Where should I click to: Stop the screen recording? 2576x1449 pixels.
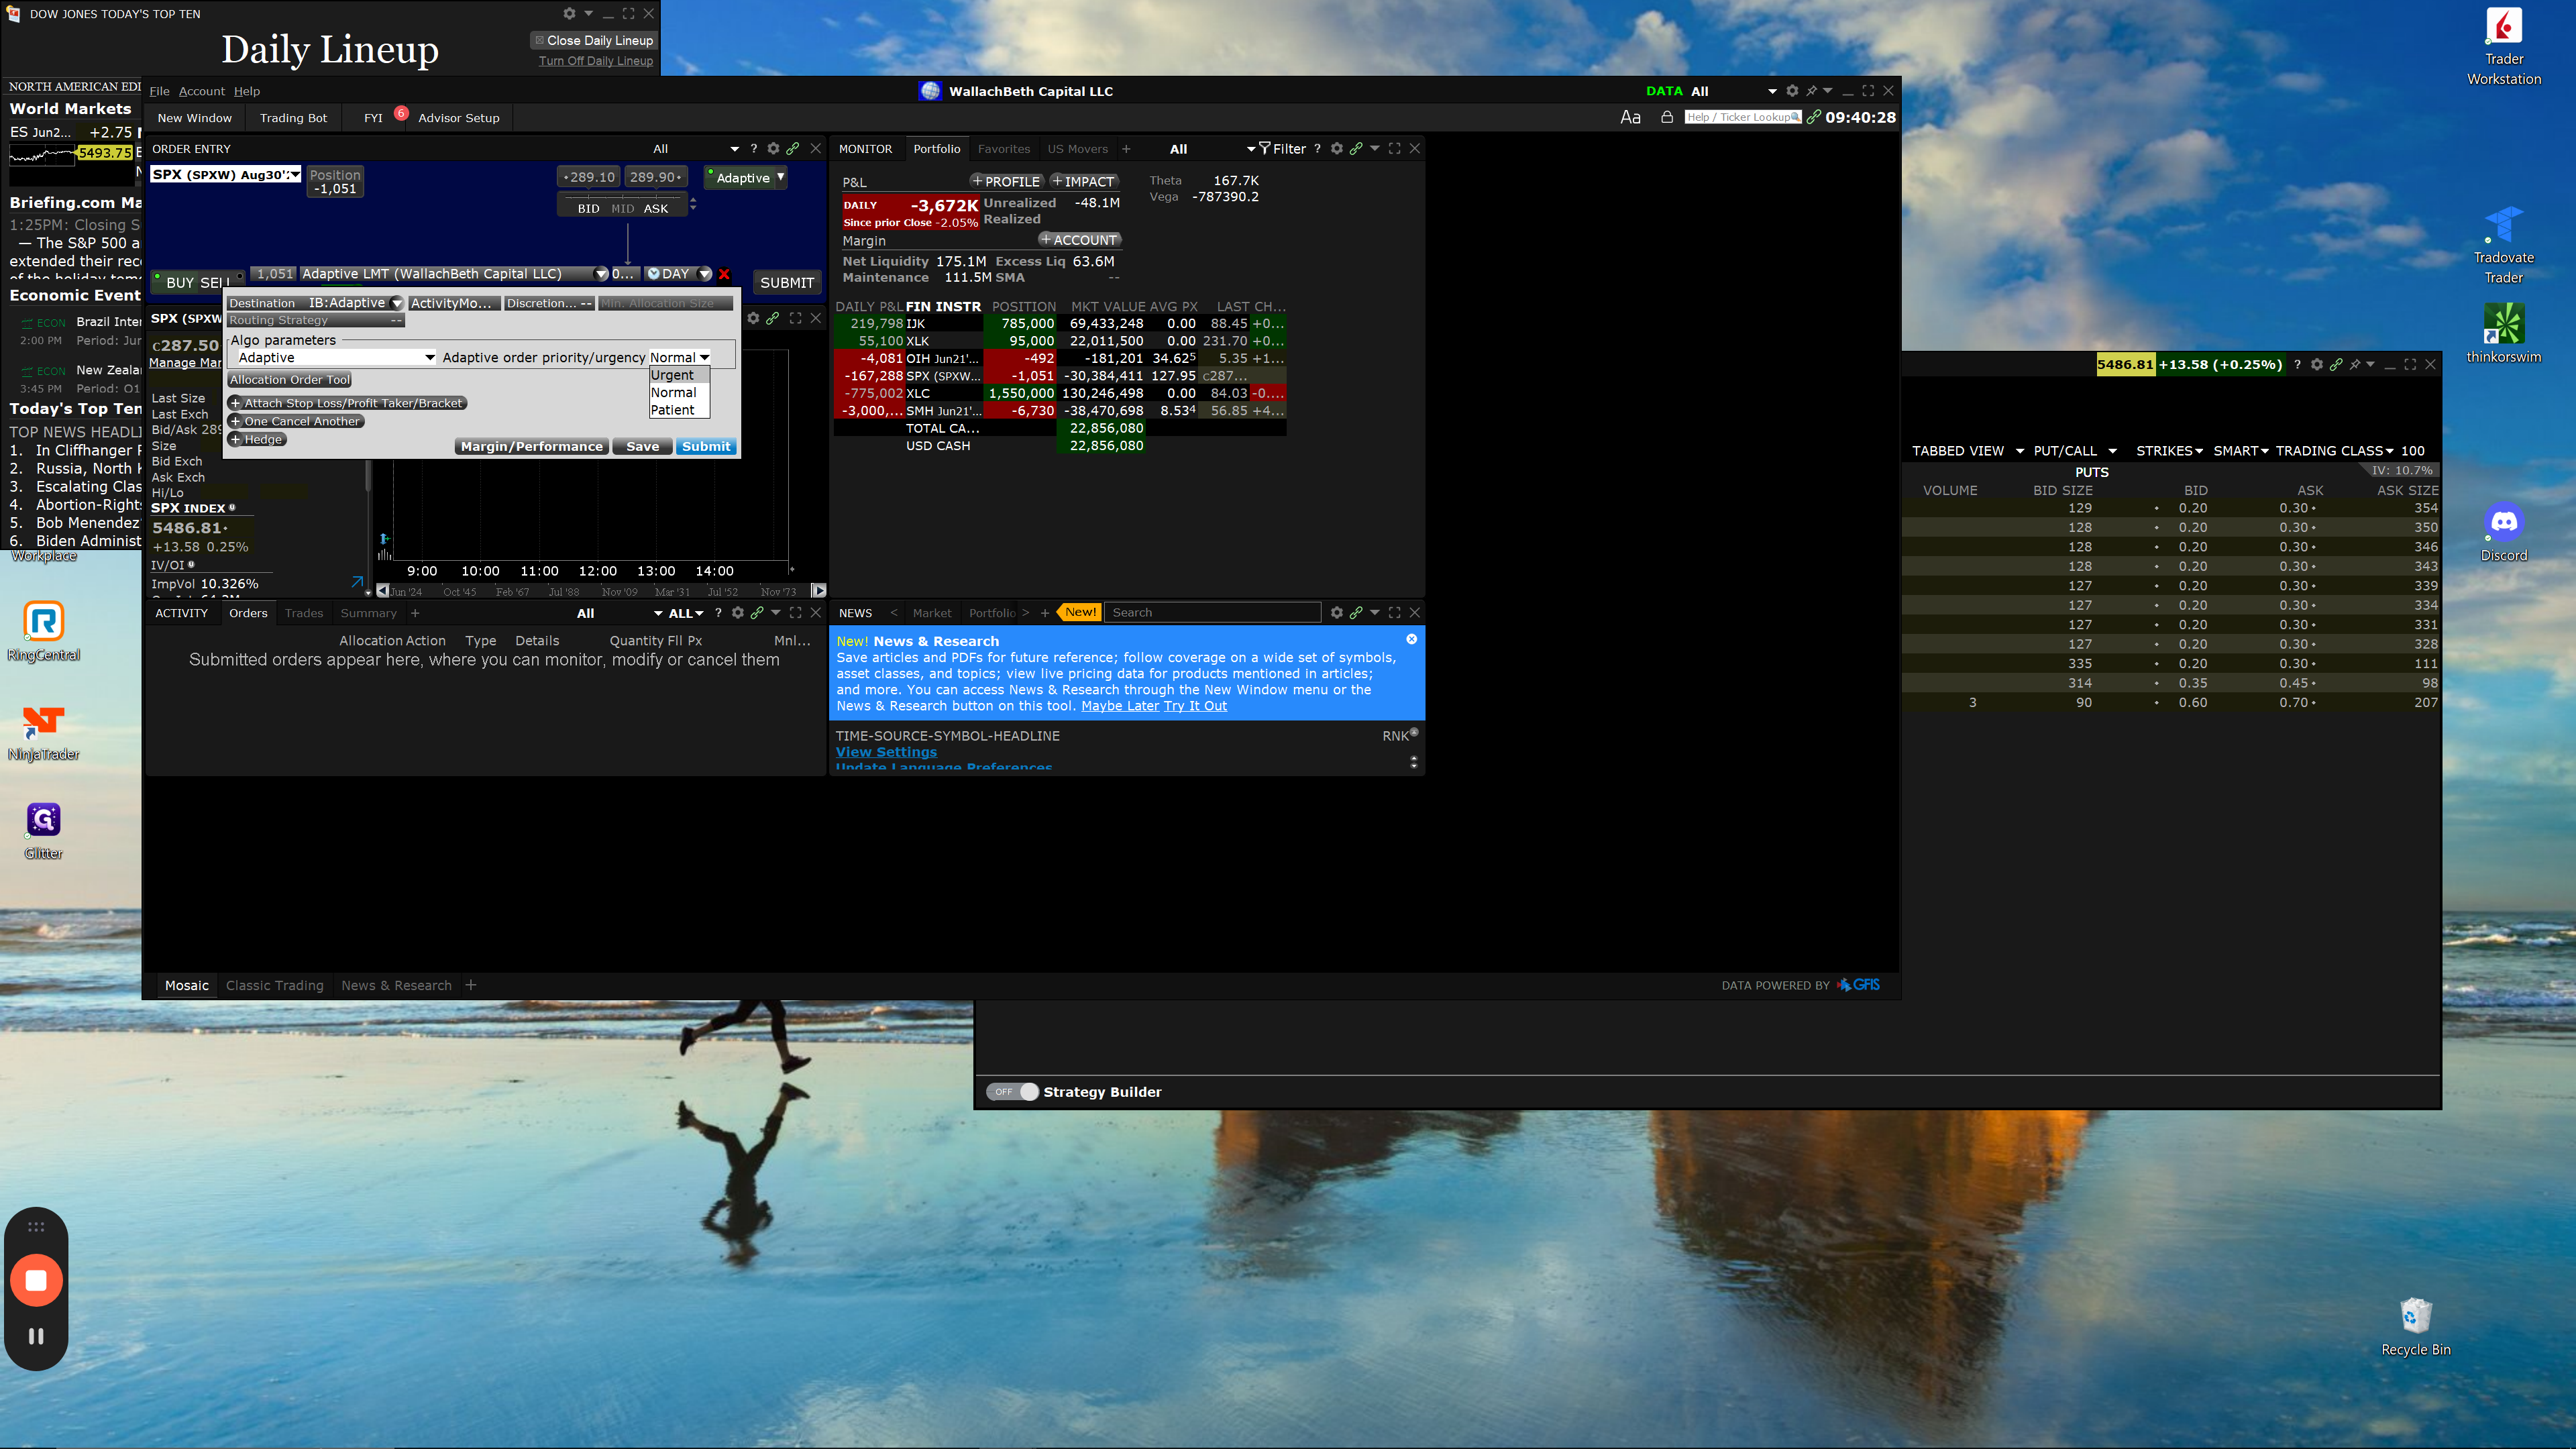coord(36,1280)
